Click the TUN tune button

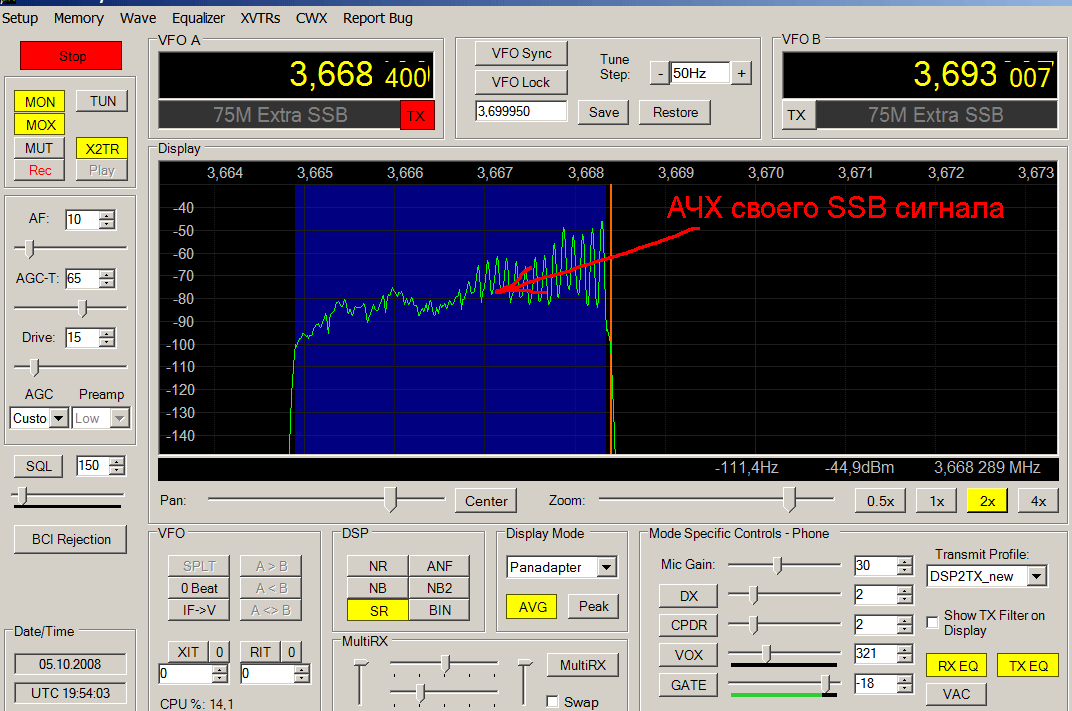[103, 101]
